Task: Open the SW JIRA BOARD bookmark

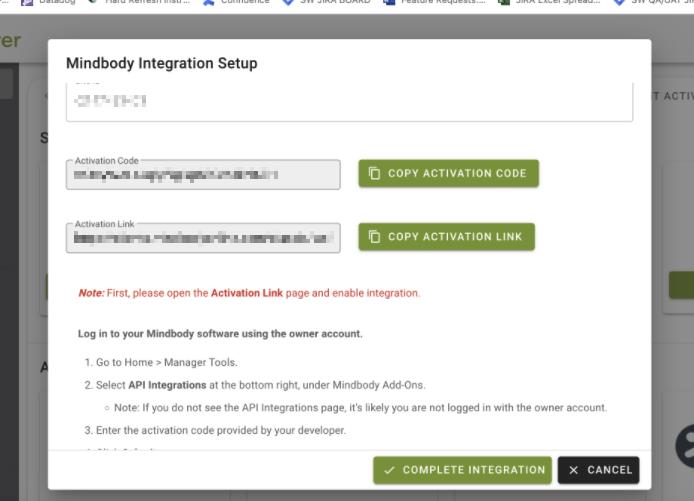Action: (326, 2)
